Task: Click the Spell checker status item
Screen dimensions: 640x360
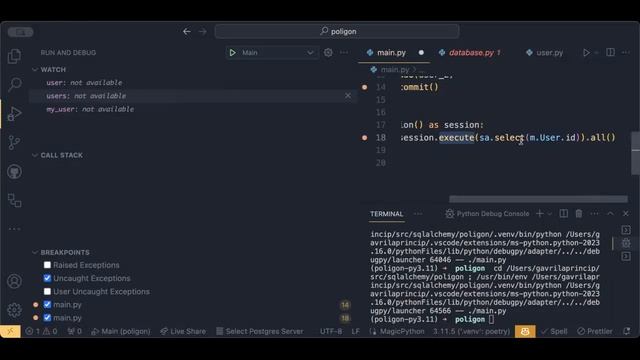Action: pos(554,331)
